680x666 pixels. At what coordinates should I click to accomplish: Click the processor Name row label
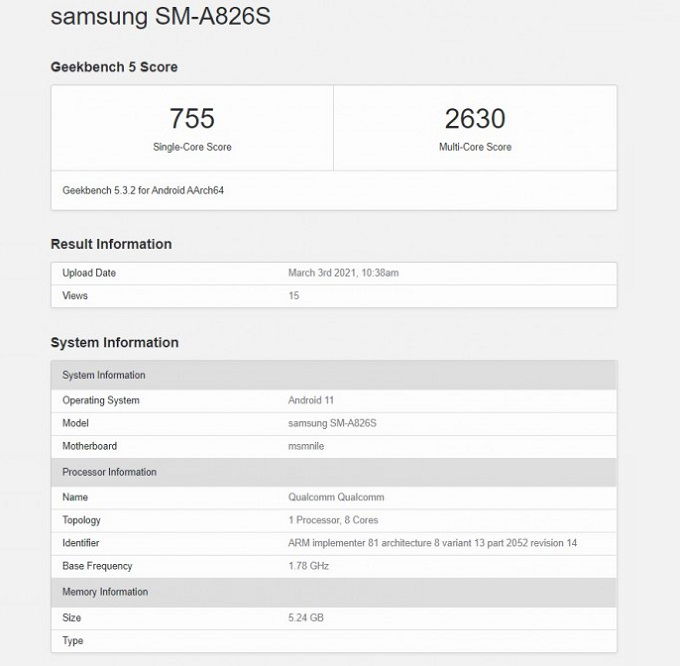[x=75, y=497]
